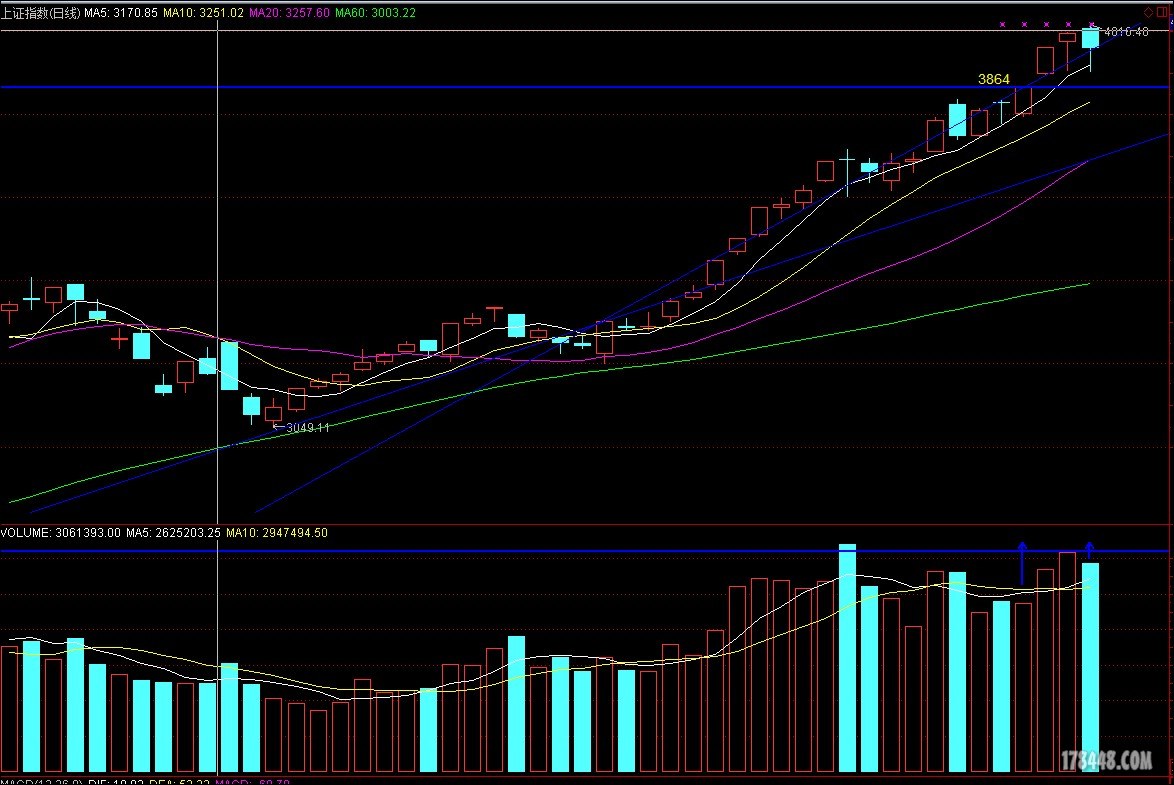Select the MA20: 3257.60 indicator label
The image size is (1174, 785).
click(x=289, y=13)
